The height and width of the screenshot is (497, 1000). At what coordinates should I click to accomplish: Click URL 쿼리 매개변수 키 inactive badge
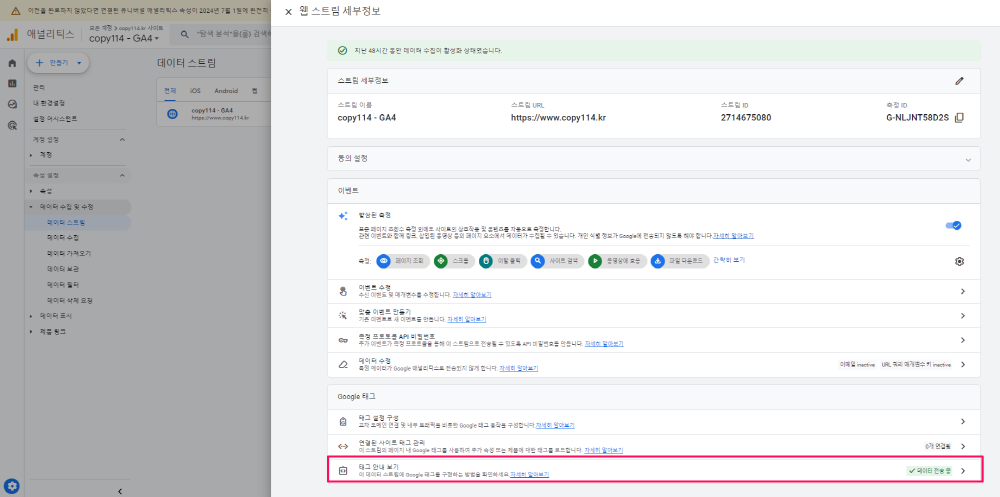(x=916, y=364)
